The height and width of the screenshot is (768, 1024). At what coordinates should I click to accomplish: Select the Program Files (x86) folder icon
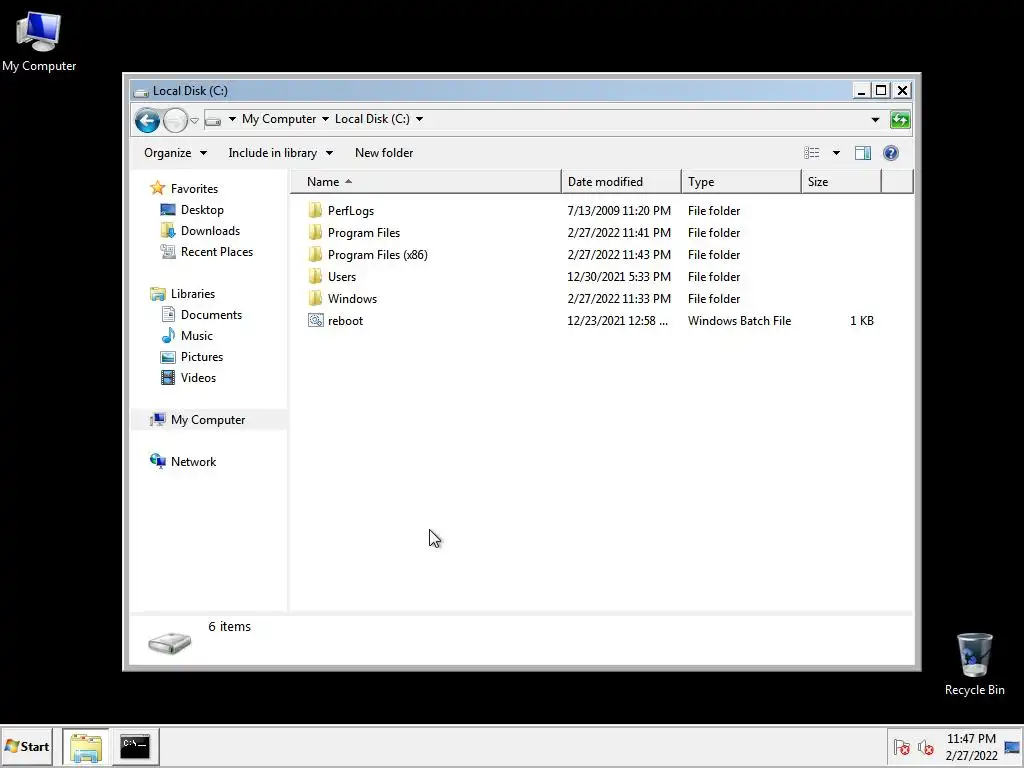click(315, 255)
